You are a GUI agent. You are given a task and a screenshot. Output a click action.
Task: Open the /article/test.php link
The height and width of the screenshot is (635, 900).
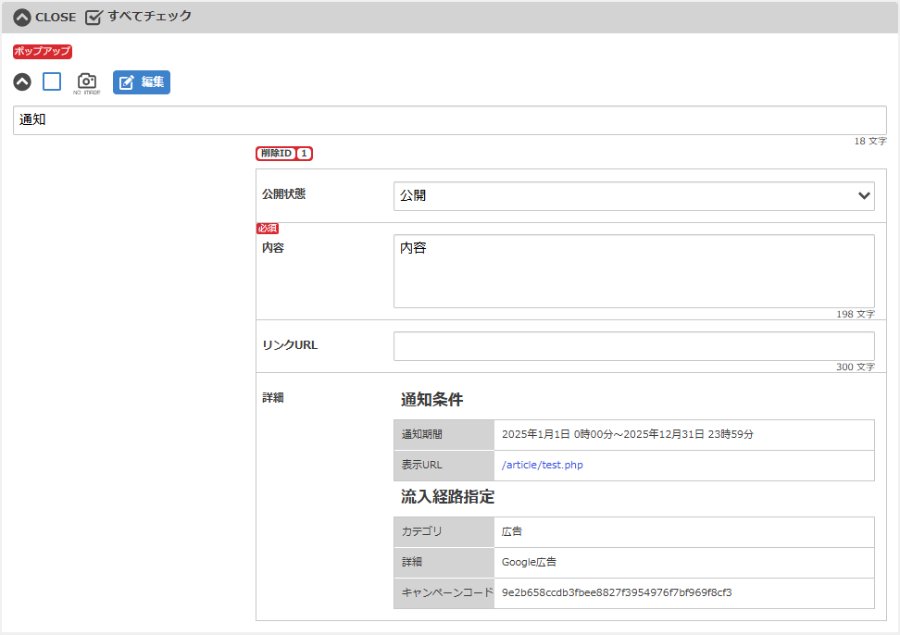(x=542, y=465)
